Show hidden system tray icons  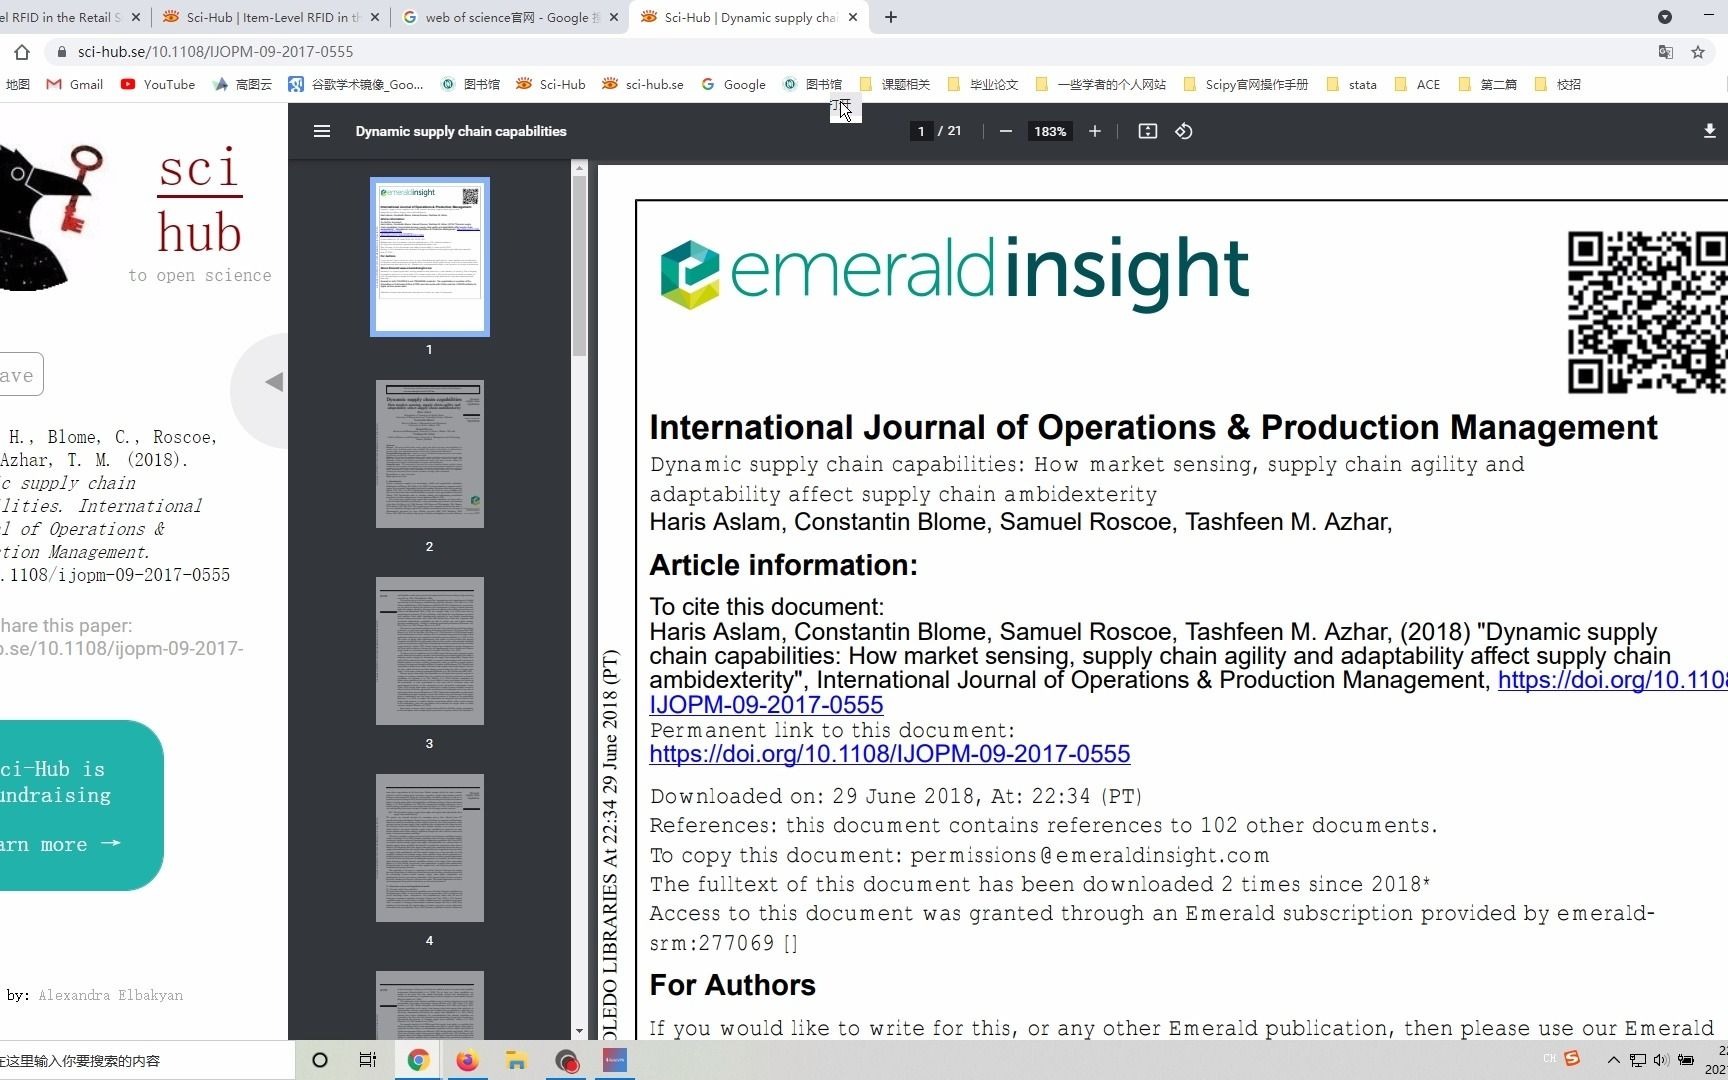[x=1613, y=1060]
